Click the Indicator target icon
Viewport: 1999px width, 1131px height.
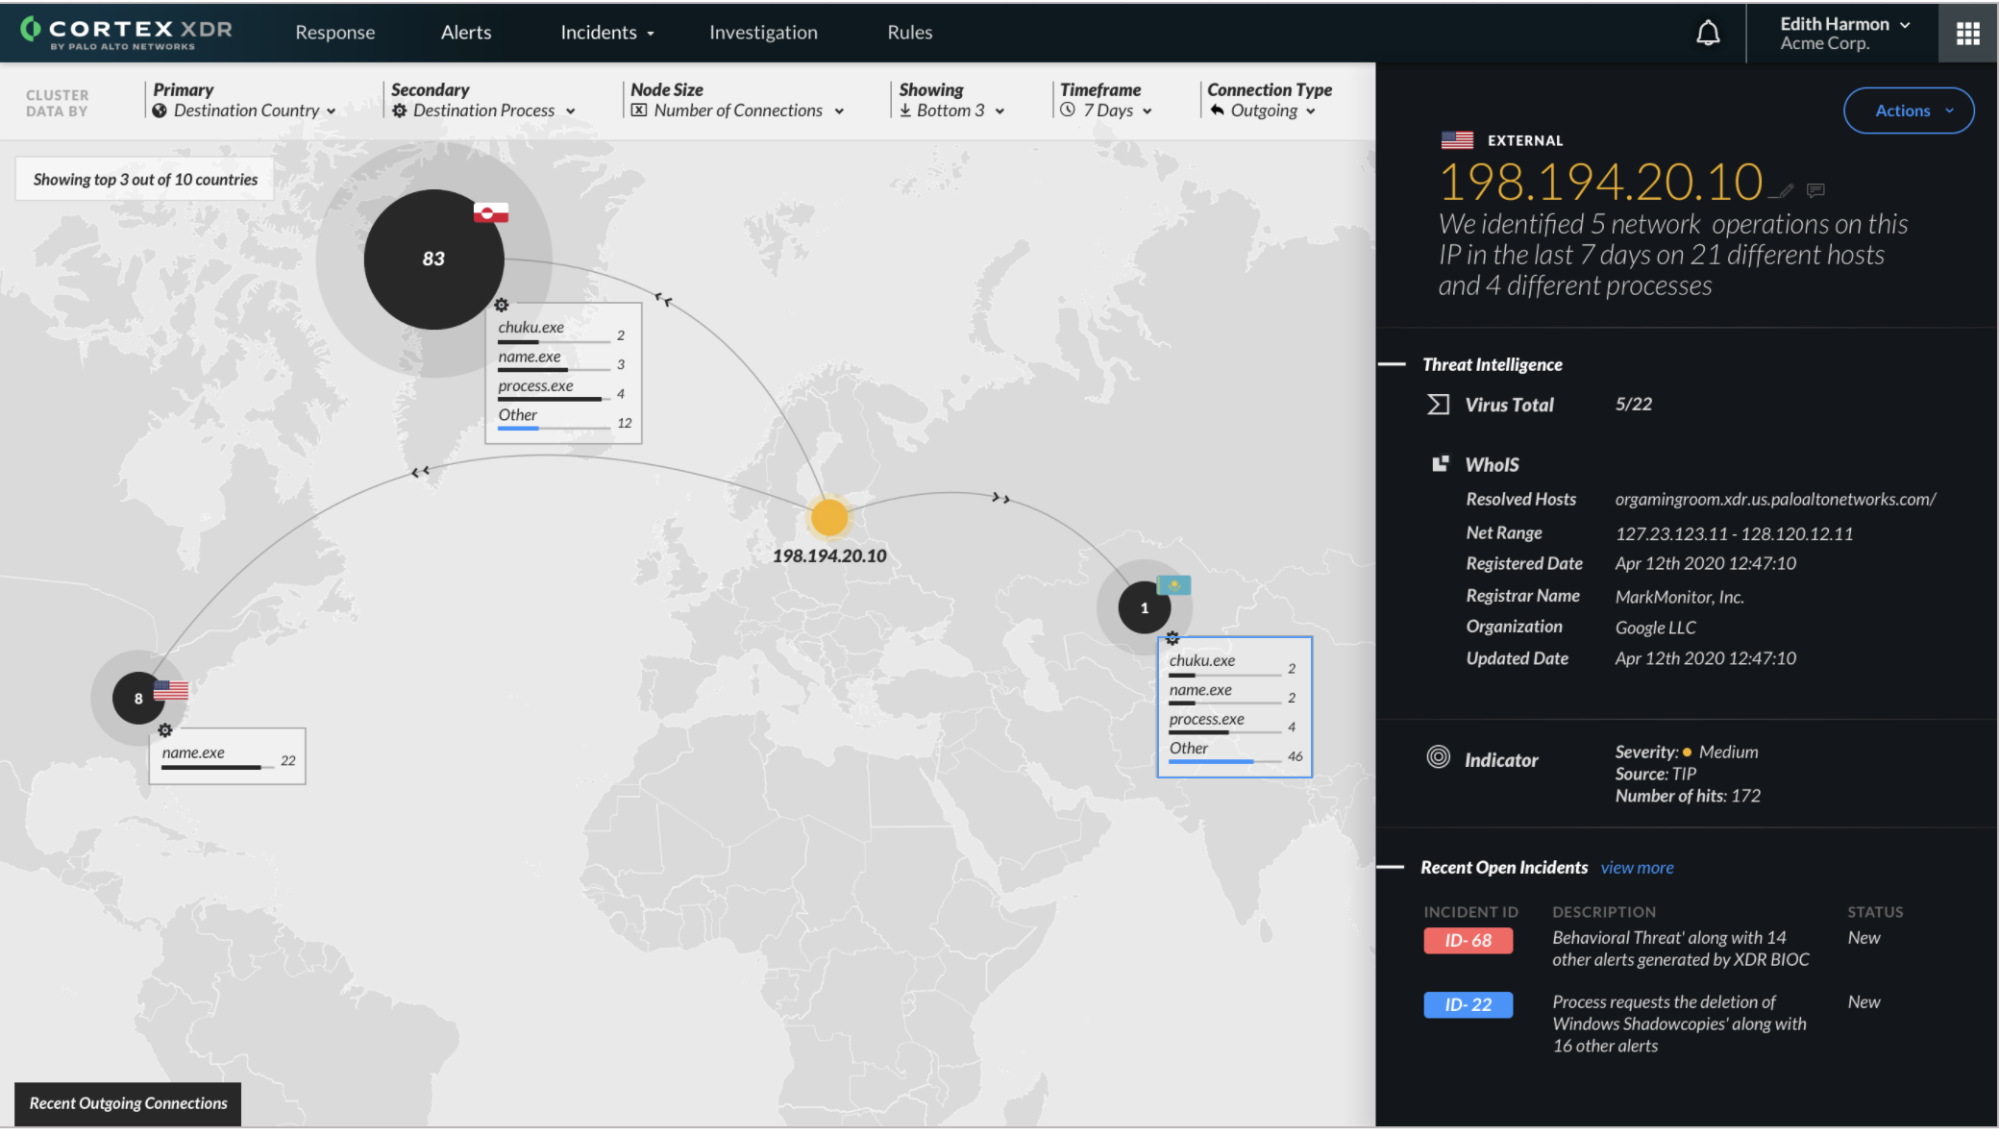coord(1438,758)
